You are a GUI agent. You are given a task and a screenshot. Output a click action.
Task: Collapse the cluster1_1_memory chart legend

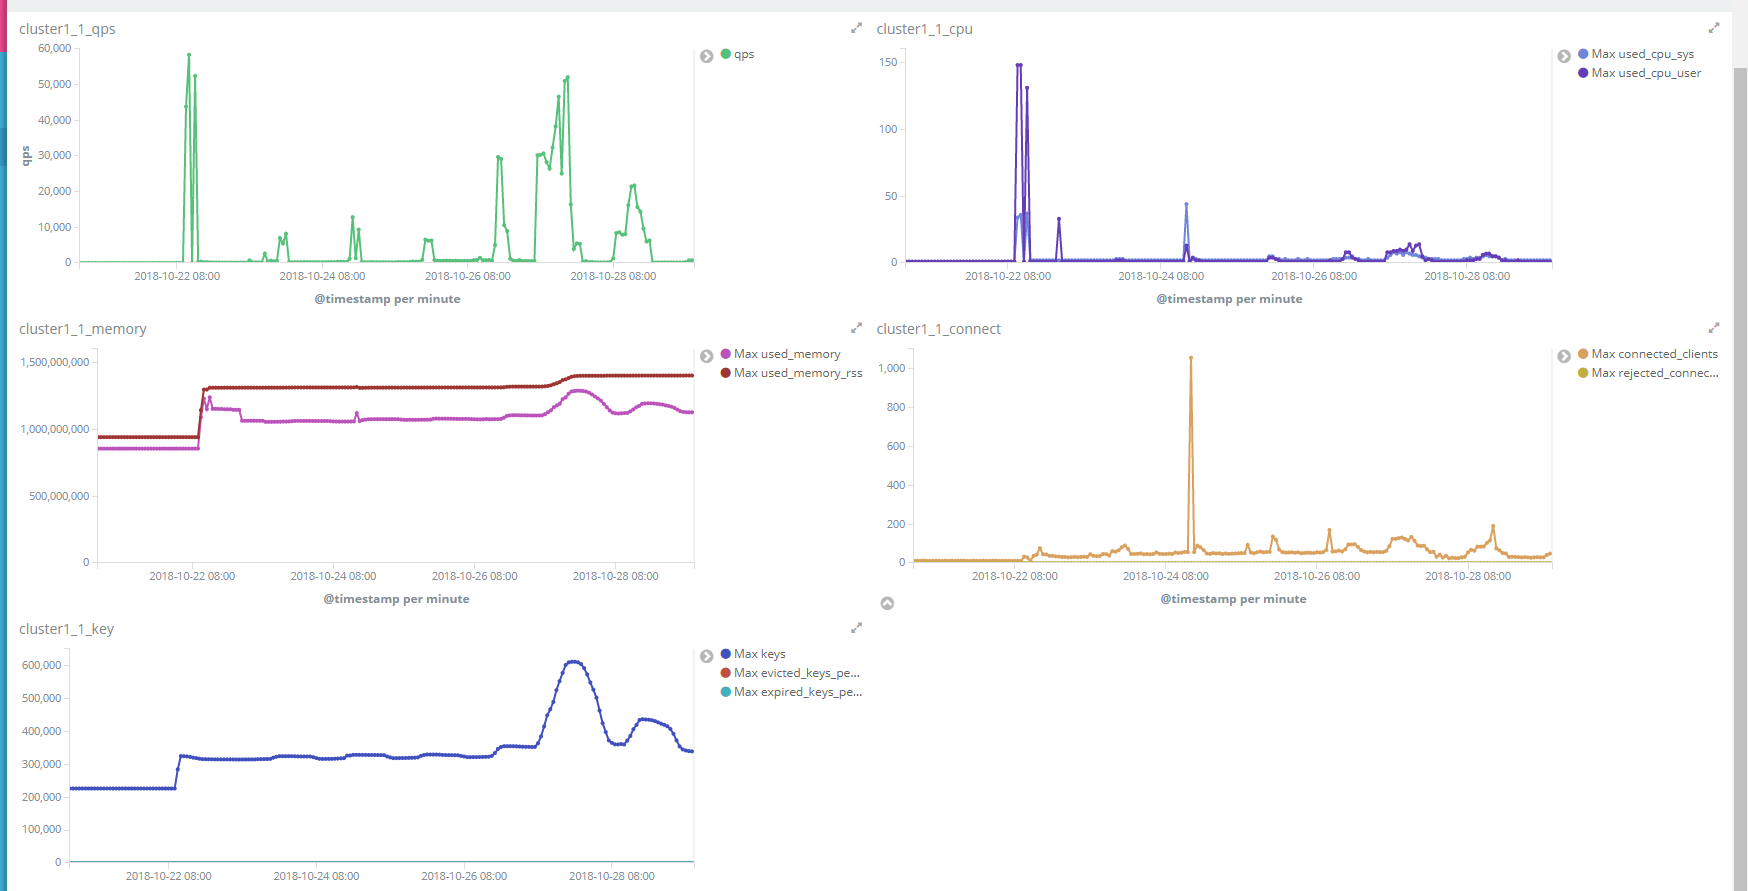pyautogui.click(x=706, y=356)
